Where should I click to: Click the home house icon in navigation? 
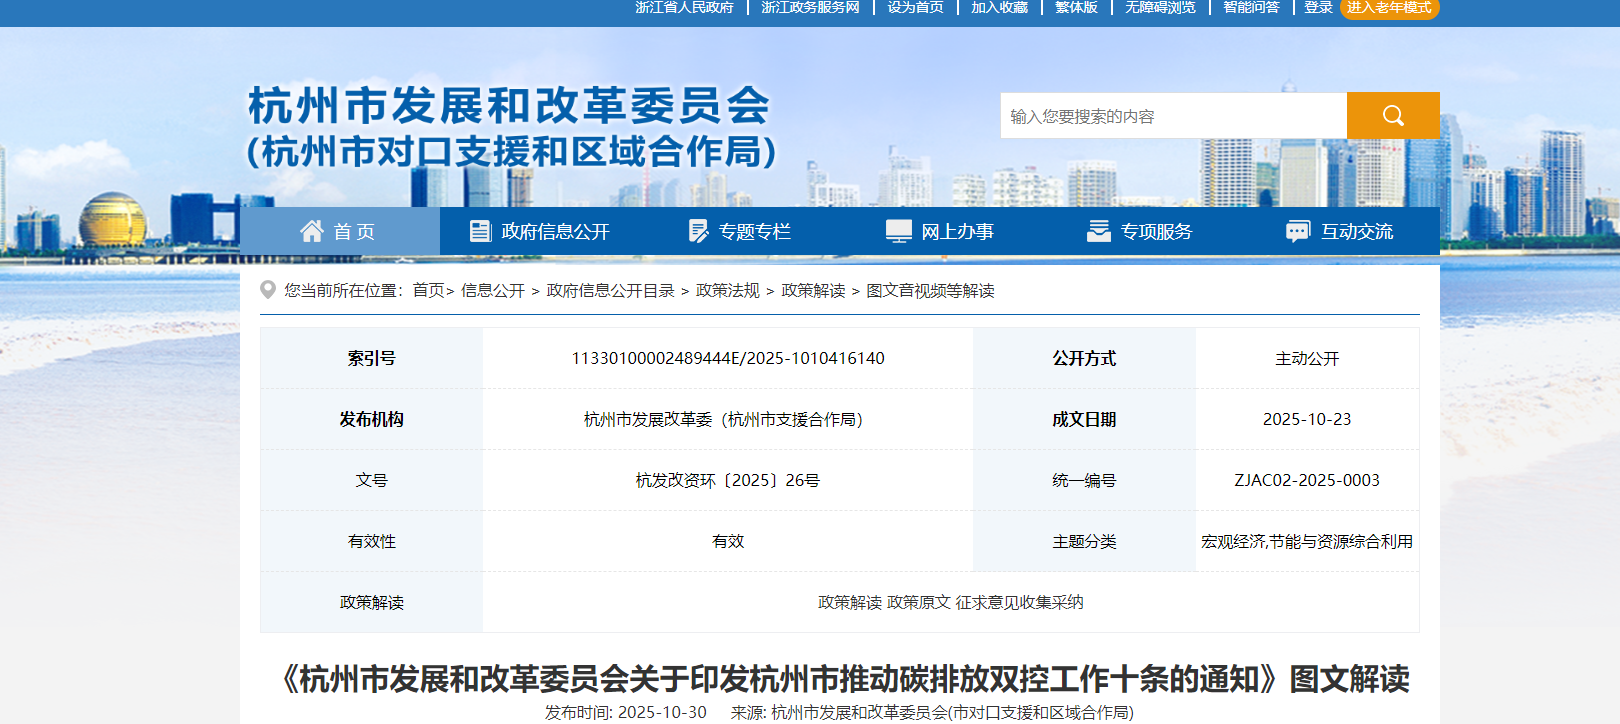[x=312, y=231]
